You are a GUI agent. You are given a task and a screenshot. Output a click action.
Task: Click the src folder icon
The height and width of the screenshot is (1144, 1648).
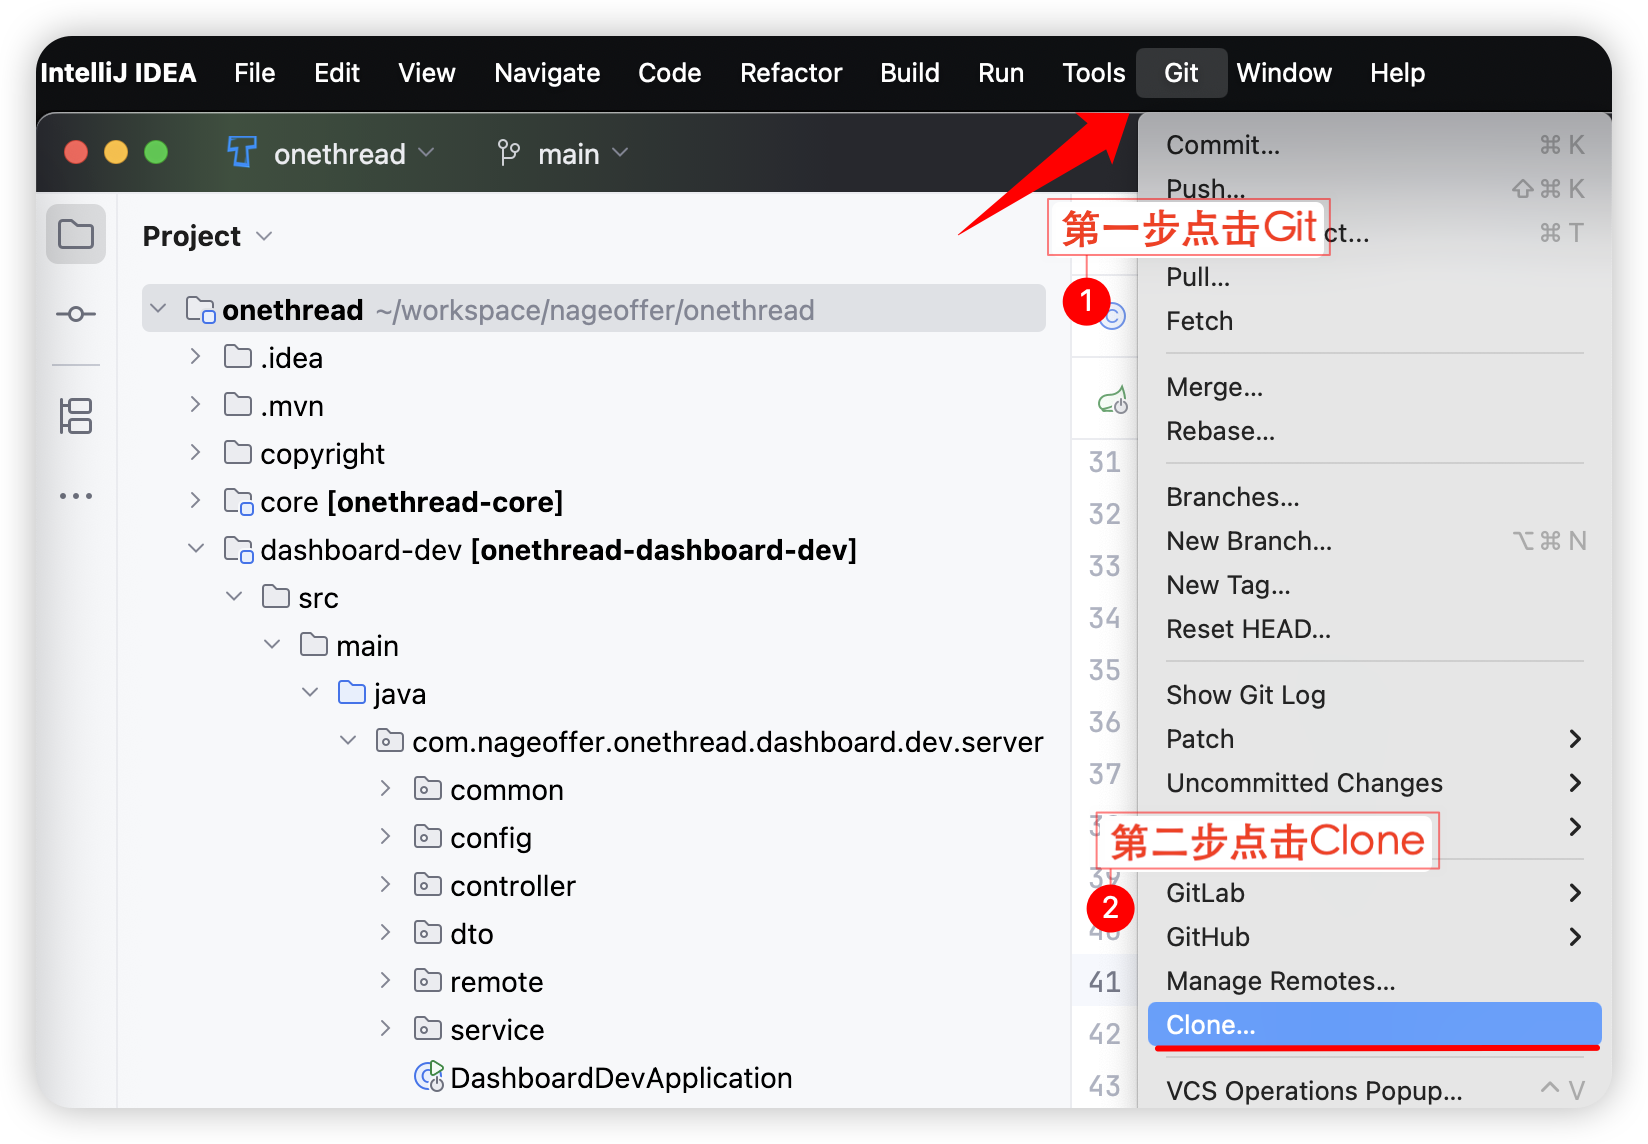tap(276, 597)
